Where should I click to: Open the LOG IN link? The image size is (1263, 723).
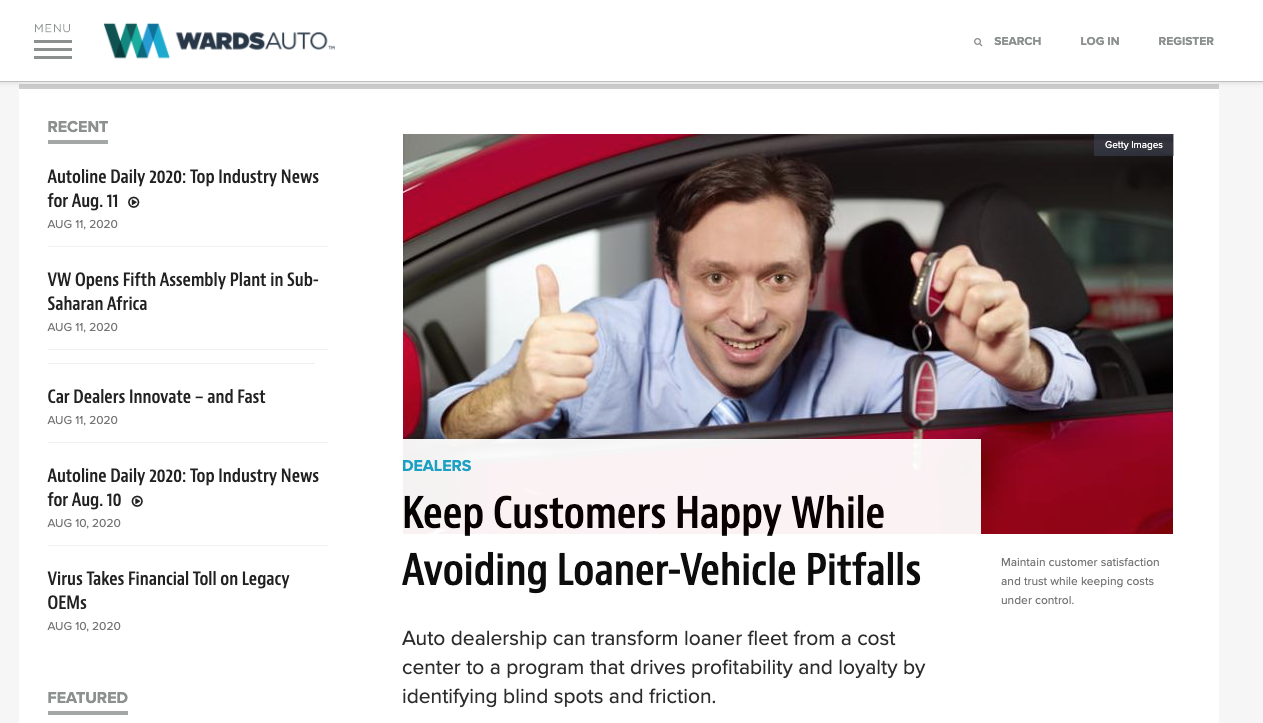(1100, 42)
